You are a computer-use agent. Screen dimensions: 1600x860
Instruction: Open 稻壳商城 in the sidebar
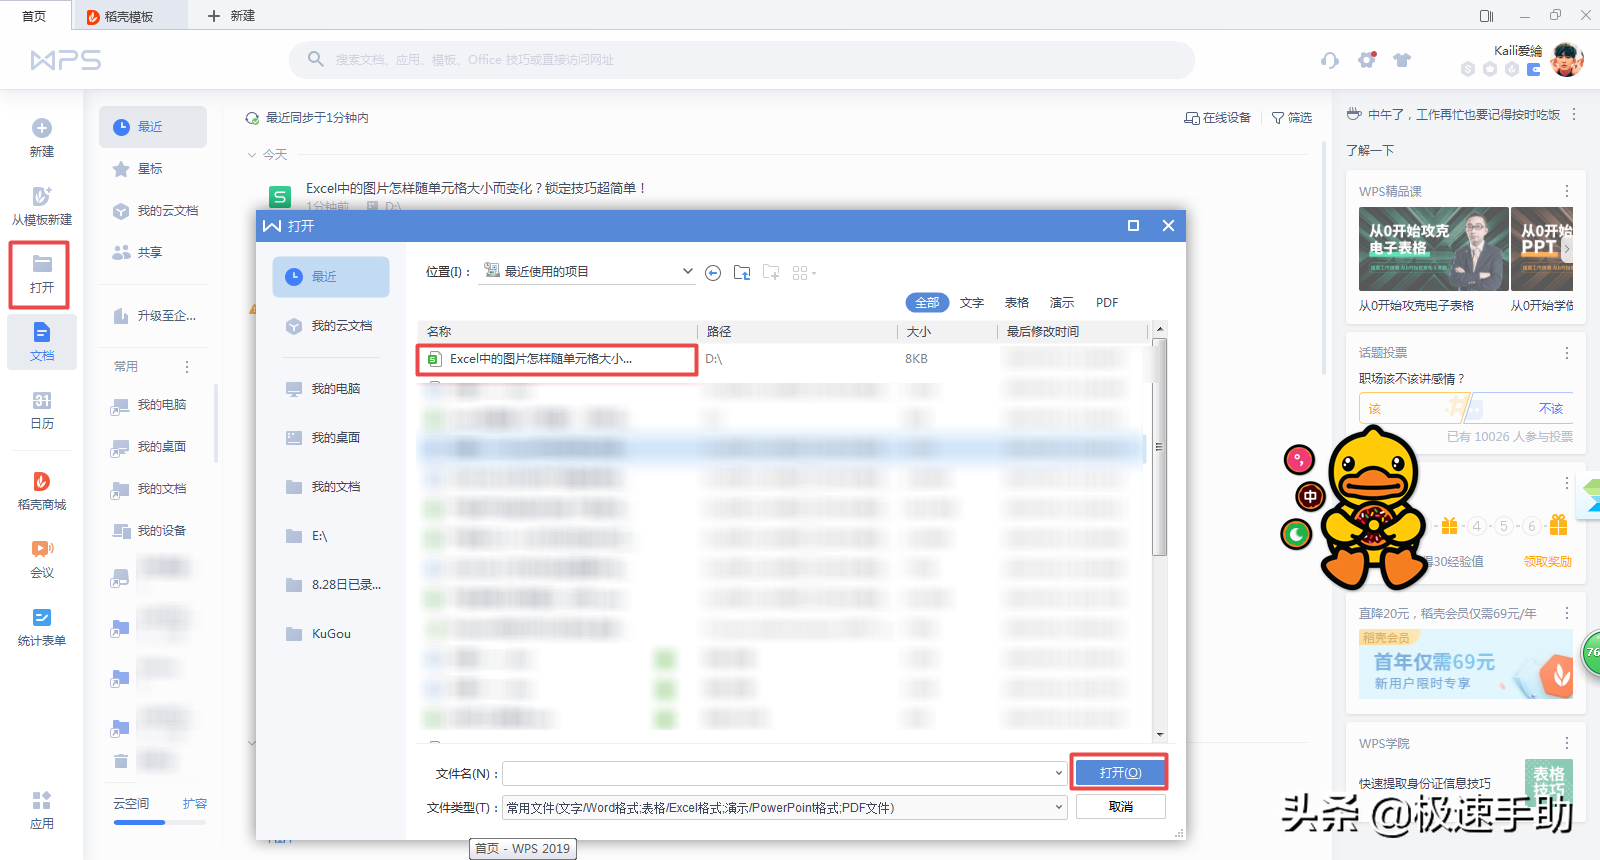coord(42,491)
